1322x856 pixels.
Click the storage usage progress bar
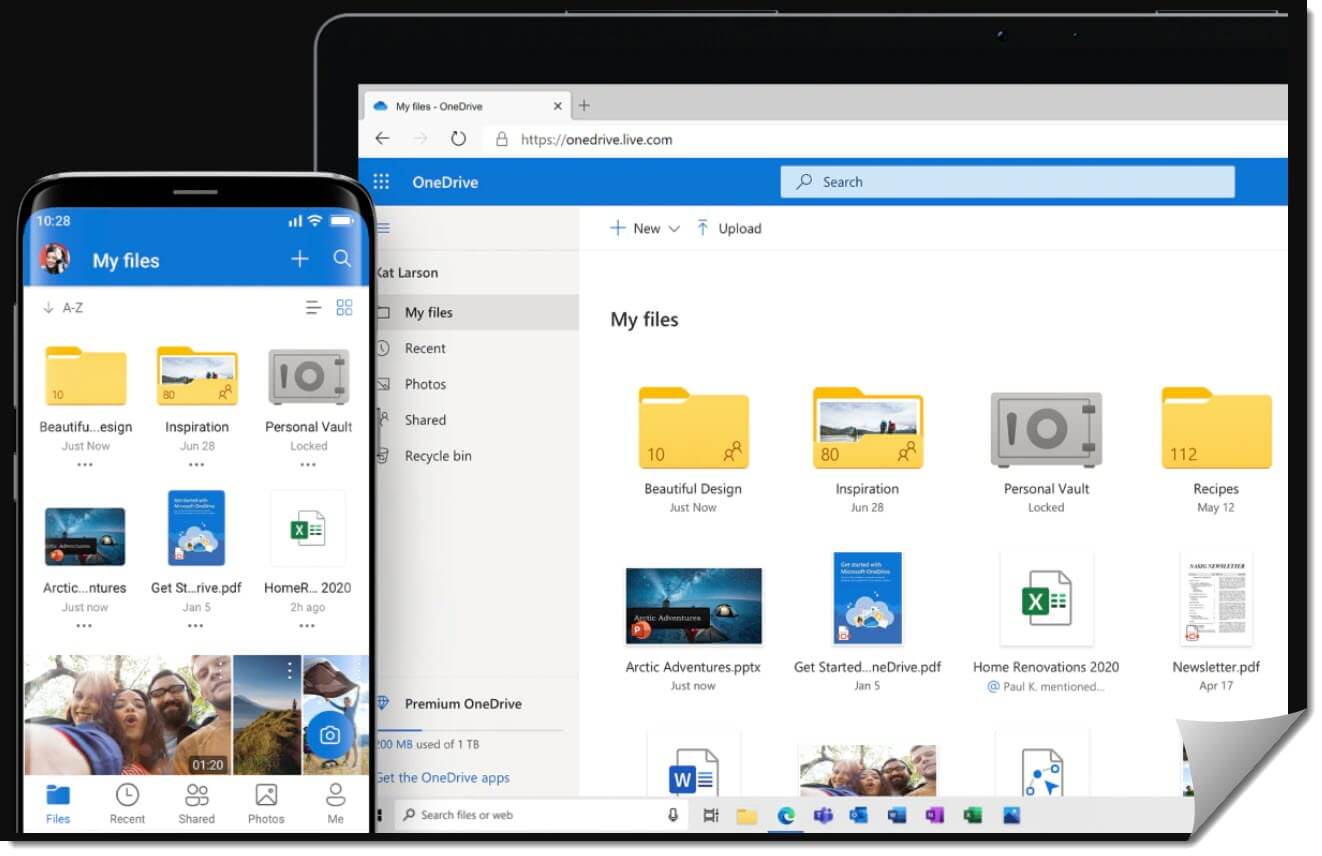pyautogui.click(x=468, y=730)
